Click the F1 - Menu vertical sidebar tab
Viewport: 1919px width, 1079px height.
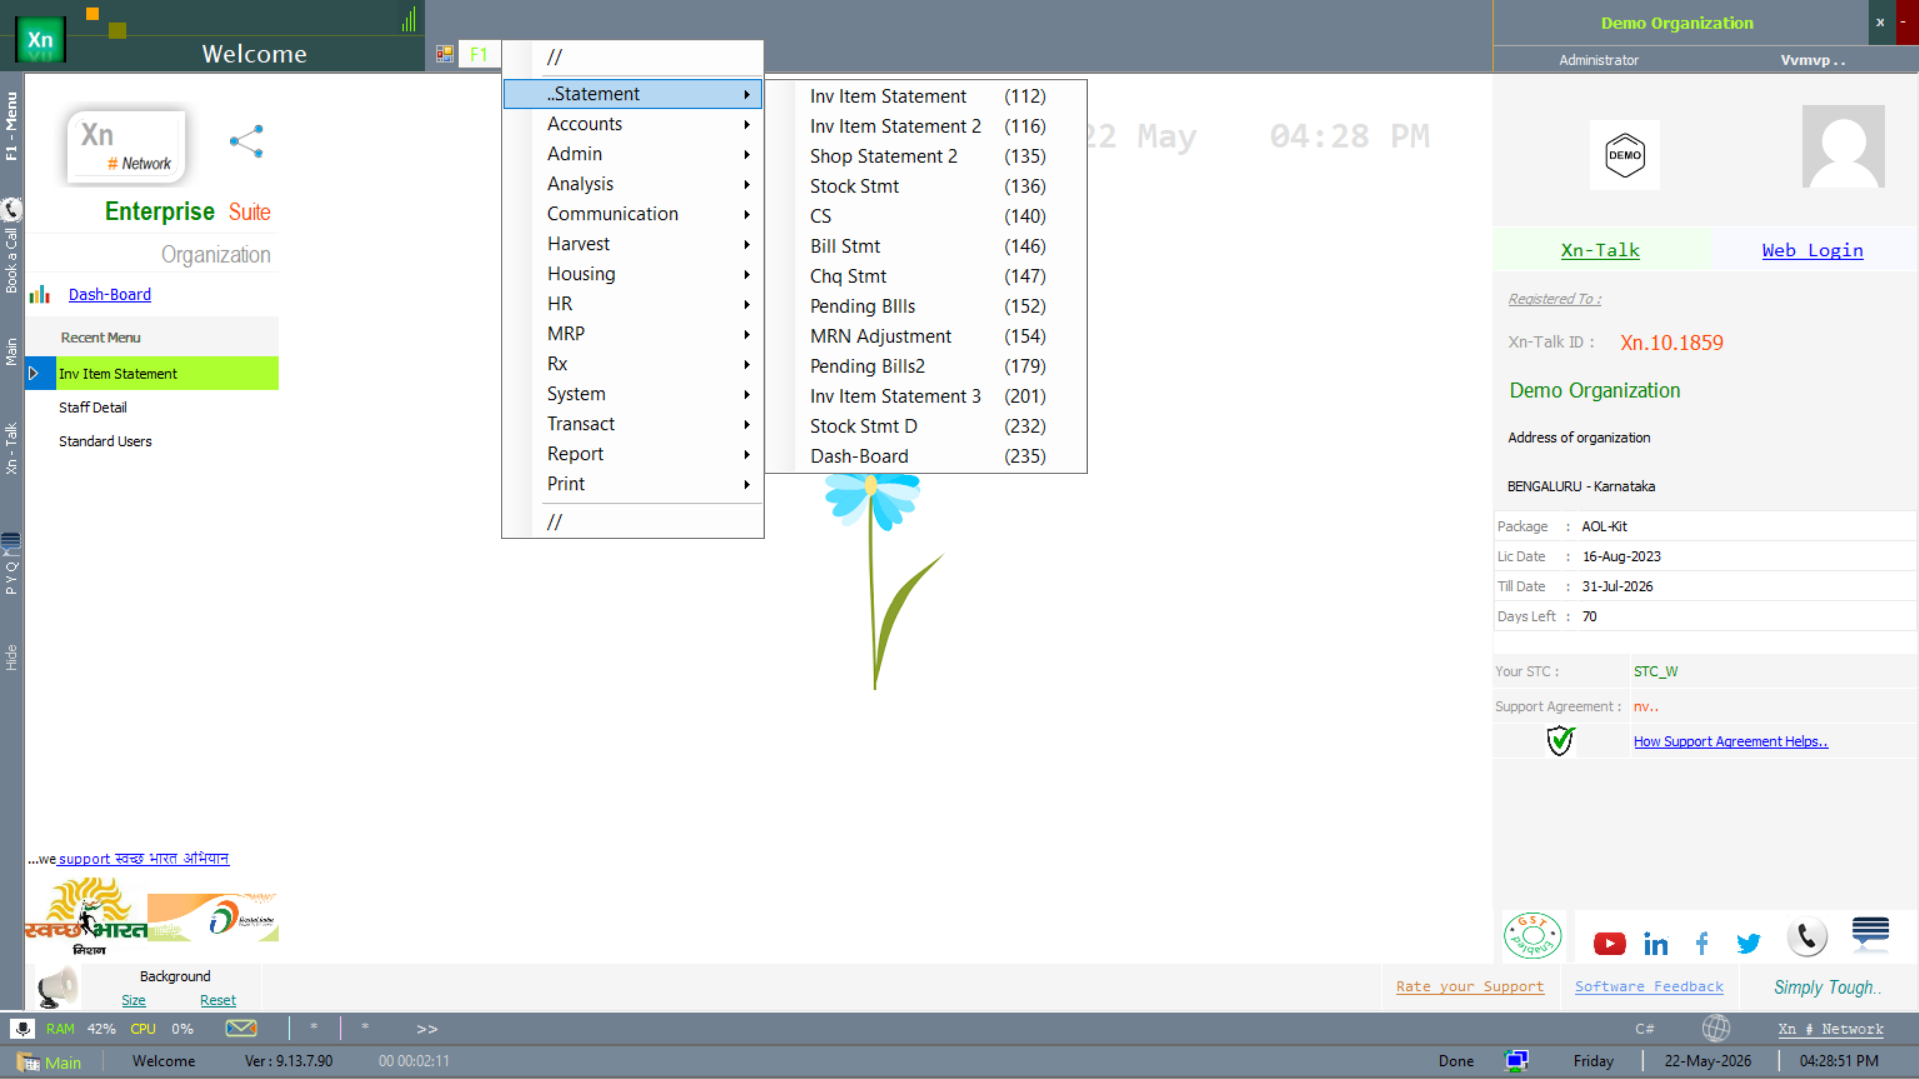11,126
